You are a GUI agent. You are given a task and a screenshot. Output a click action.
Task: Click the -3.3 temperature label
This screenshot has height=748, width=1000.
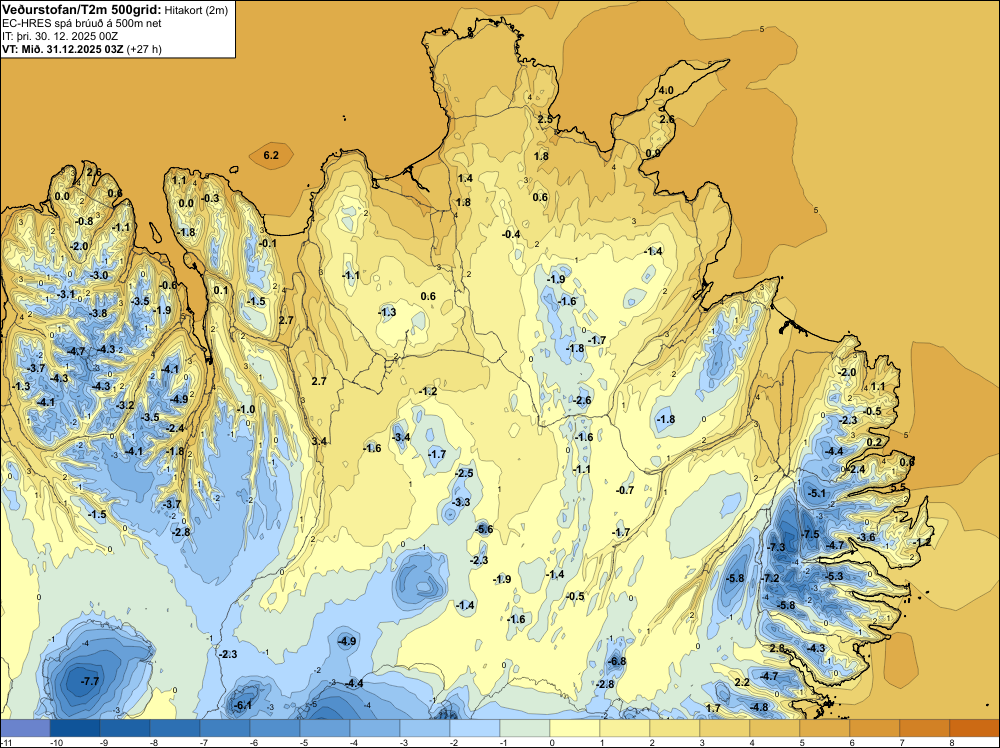point(461,502)
